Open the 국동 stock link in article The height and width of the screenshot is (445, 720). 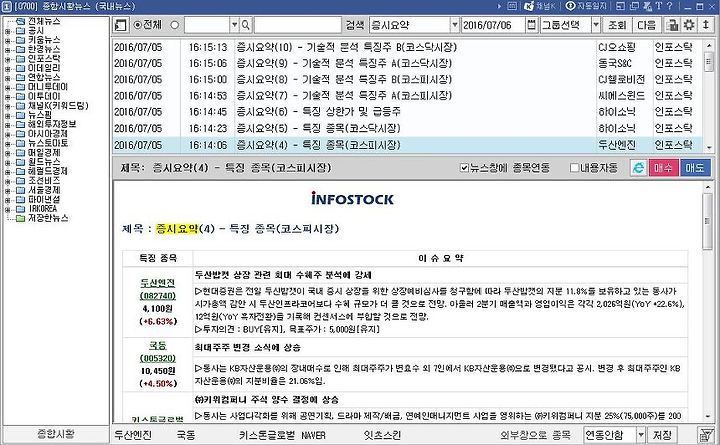158,345
